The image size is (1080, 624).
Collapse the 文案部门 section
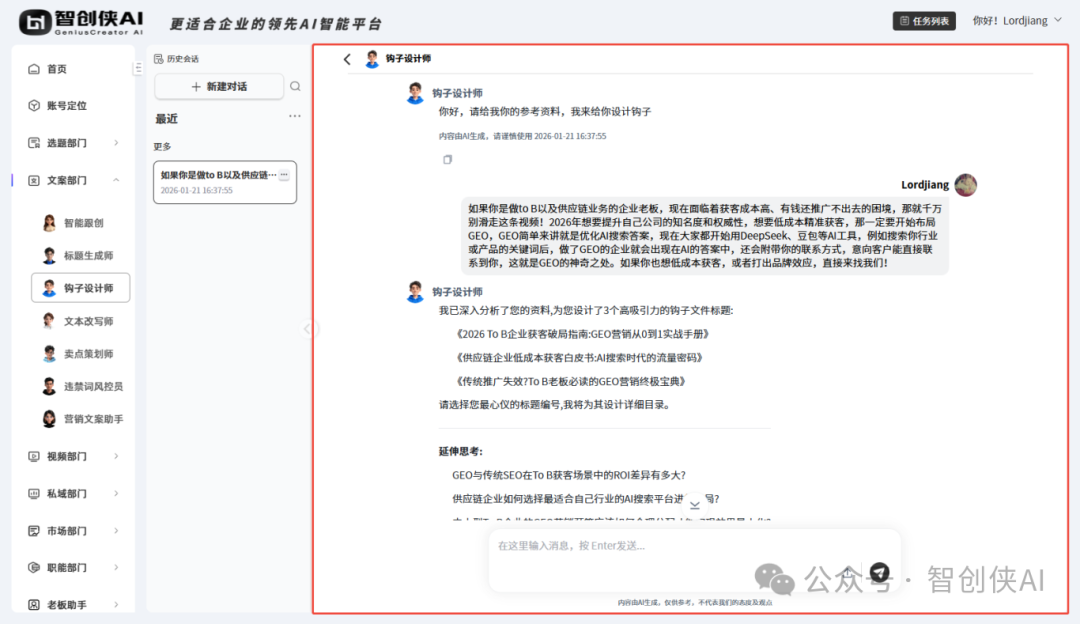pyautogui.click(x=72, y=180)
